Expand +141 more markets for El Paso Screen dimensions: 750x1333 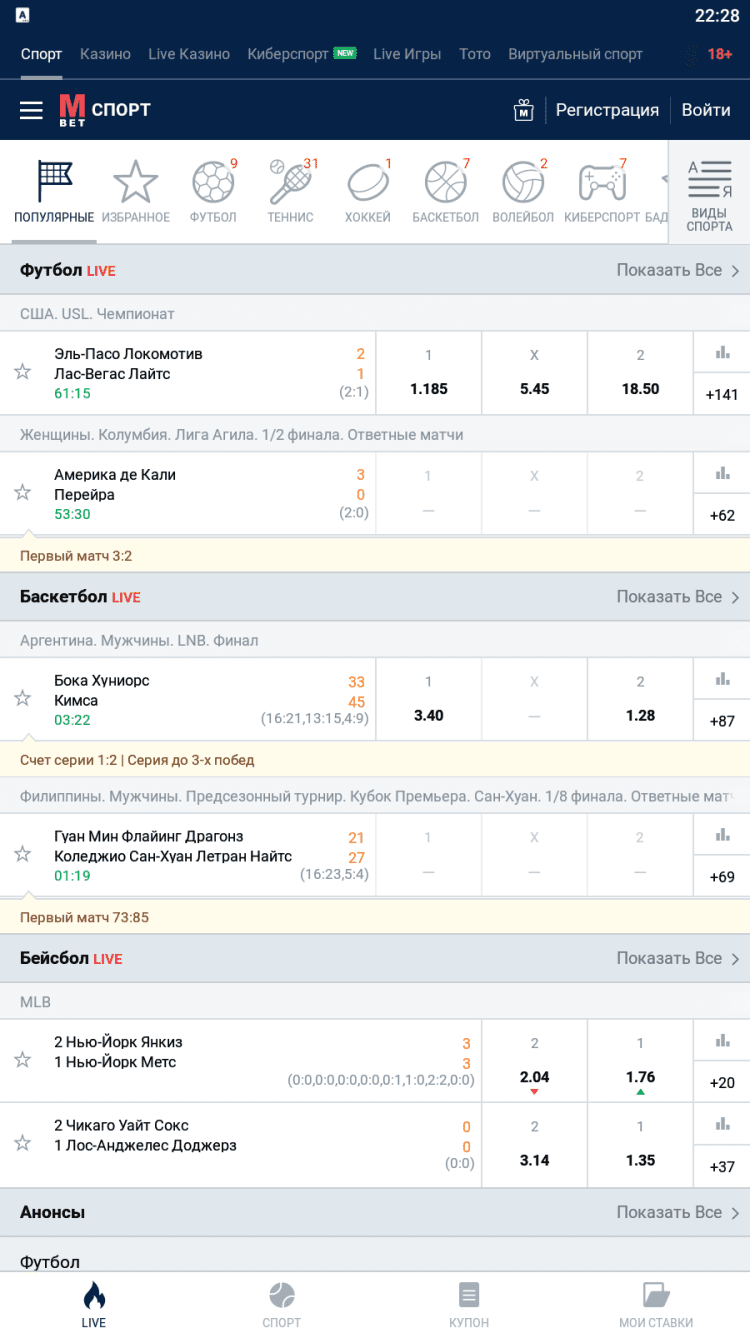722,394
